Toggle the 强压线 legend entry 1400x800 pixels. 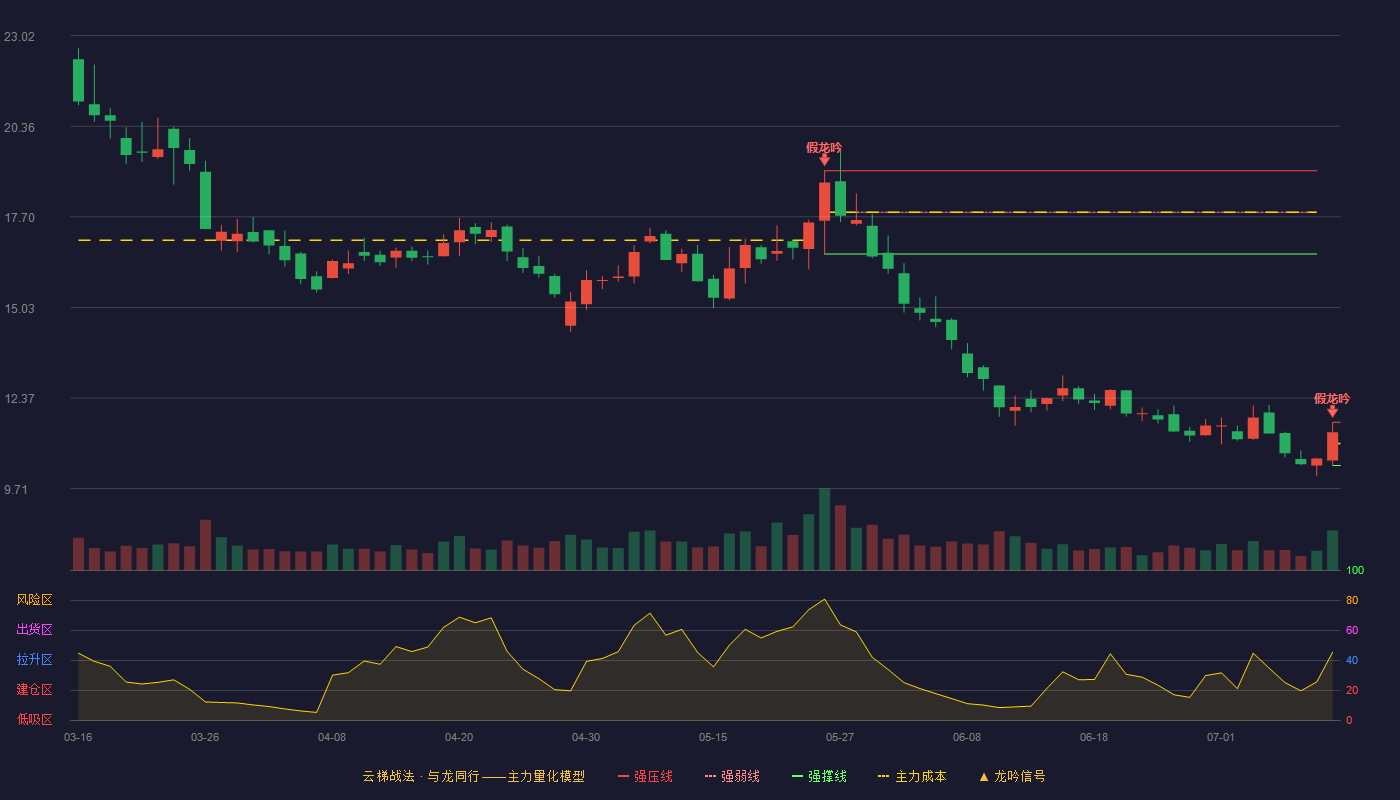[645, 776]
